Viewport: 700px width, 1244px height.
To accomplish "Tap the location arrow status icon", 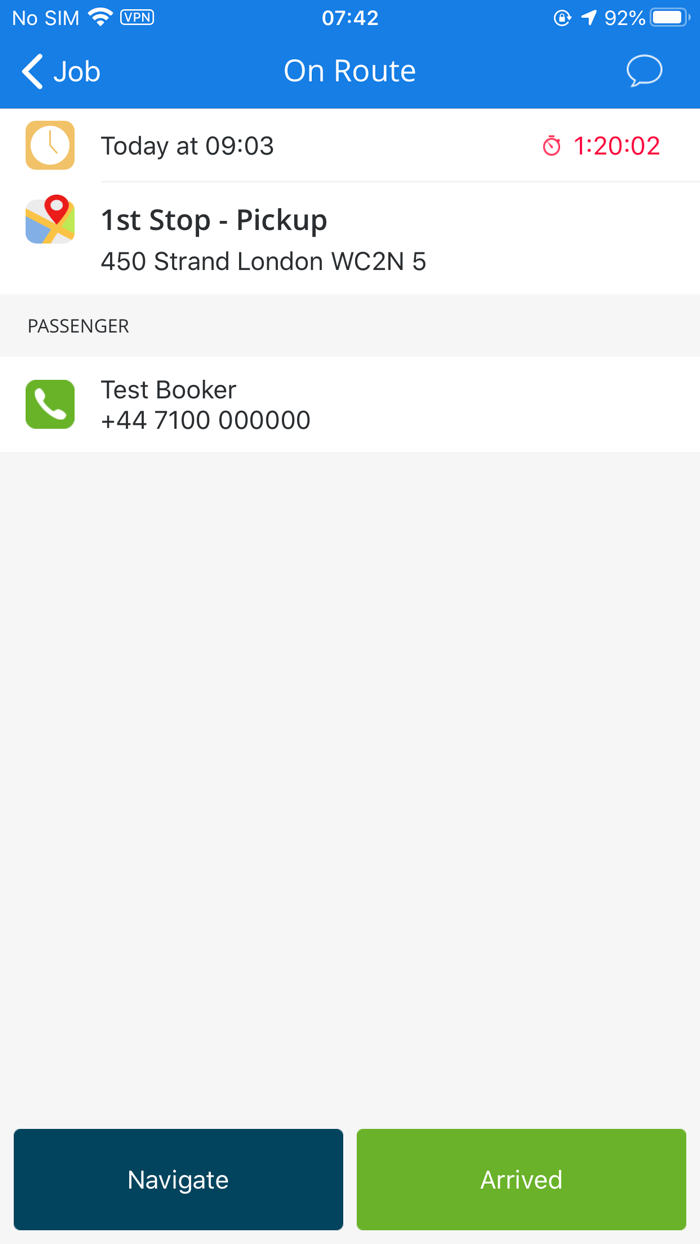I will click(589, 17).
